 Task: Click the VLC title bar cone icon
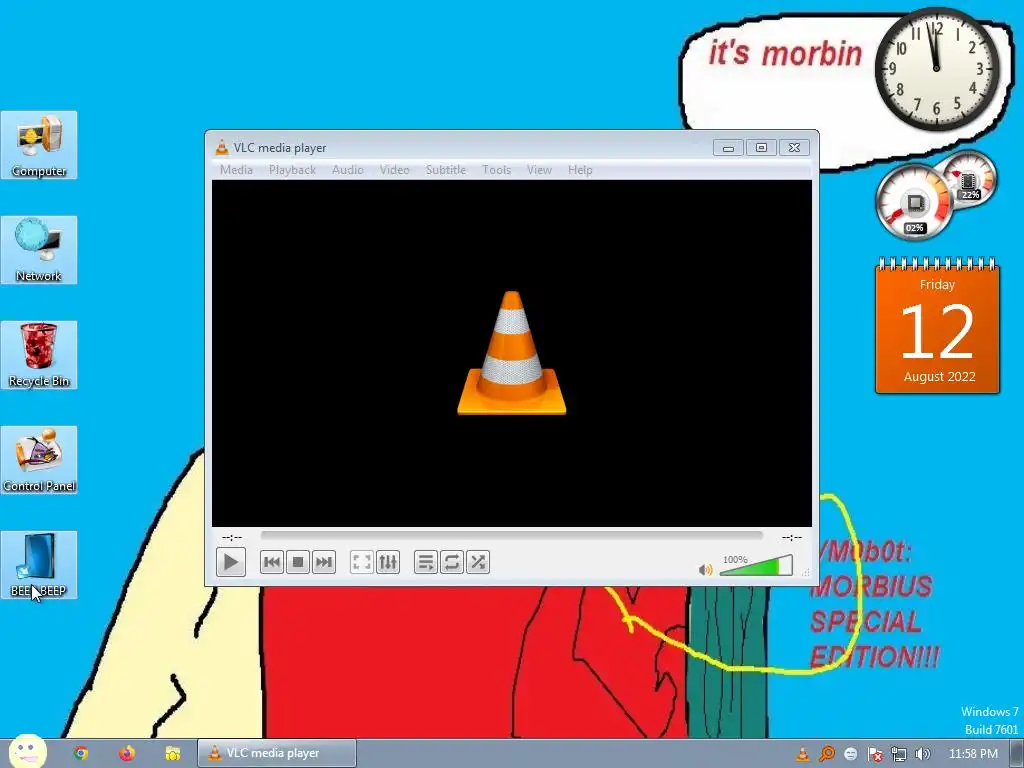(x=222, y=148)
